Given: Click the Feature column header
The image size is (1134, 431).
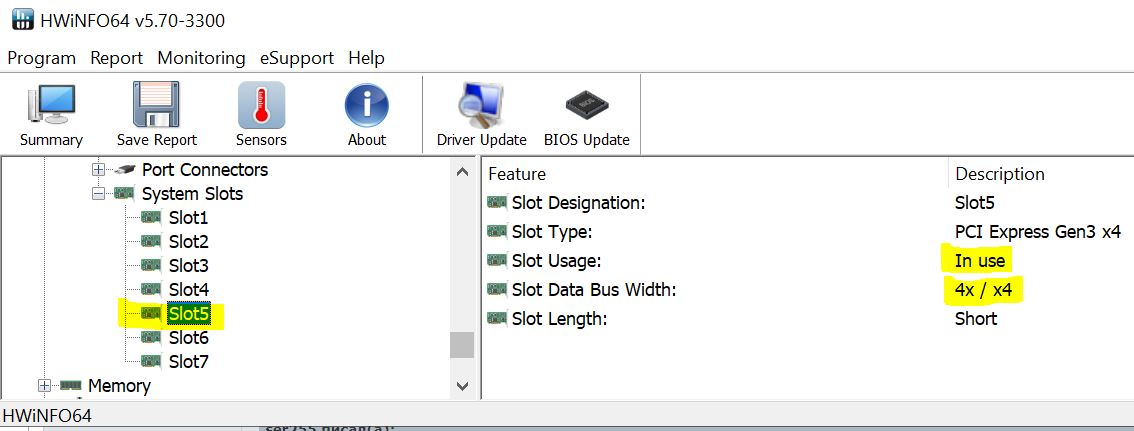Looking at the screenshot, I should click(517, 174).
